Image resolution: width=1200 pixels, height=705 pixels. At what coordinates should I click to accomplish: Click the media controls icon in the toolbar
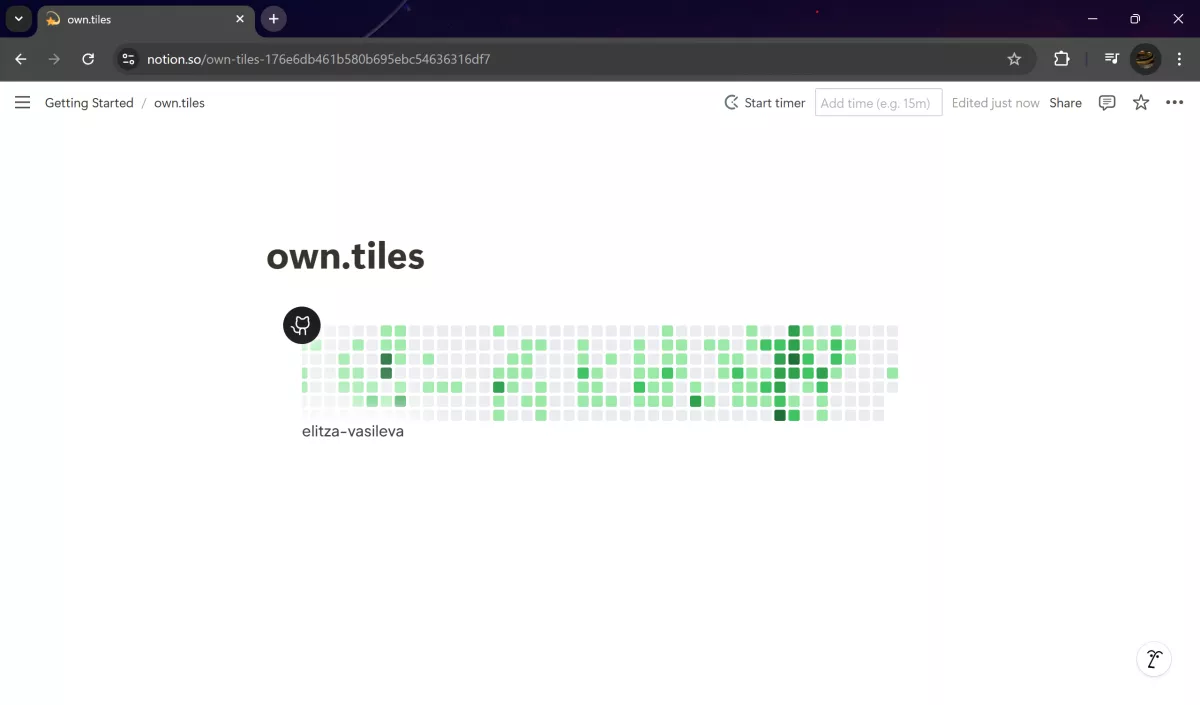(1111, 59)
